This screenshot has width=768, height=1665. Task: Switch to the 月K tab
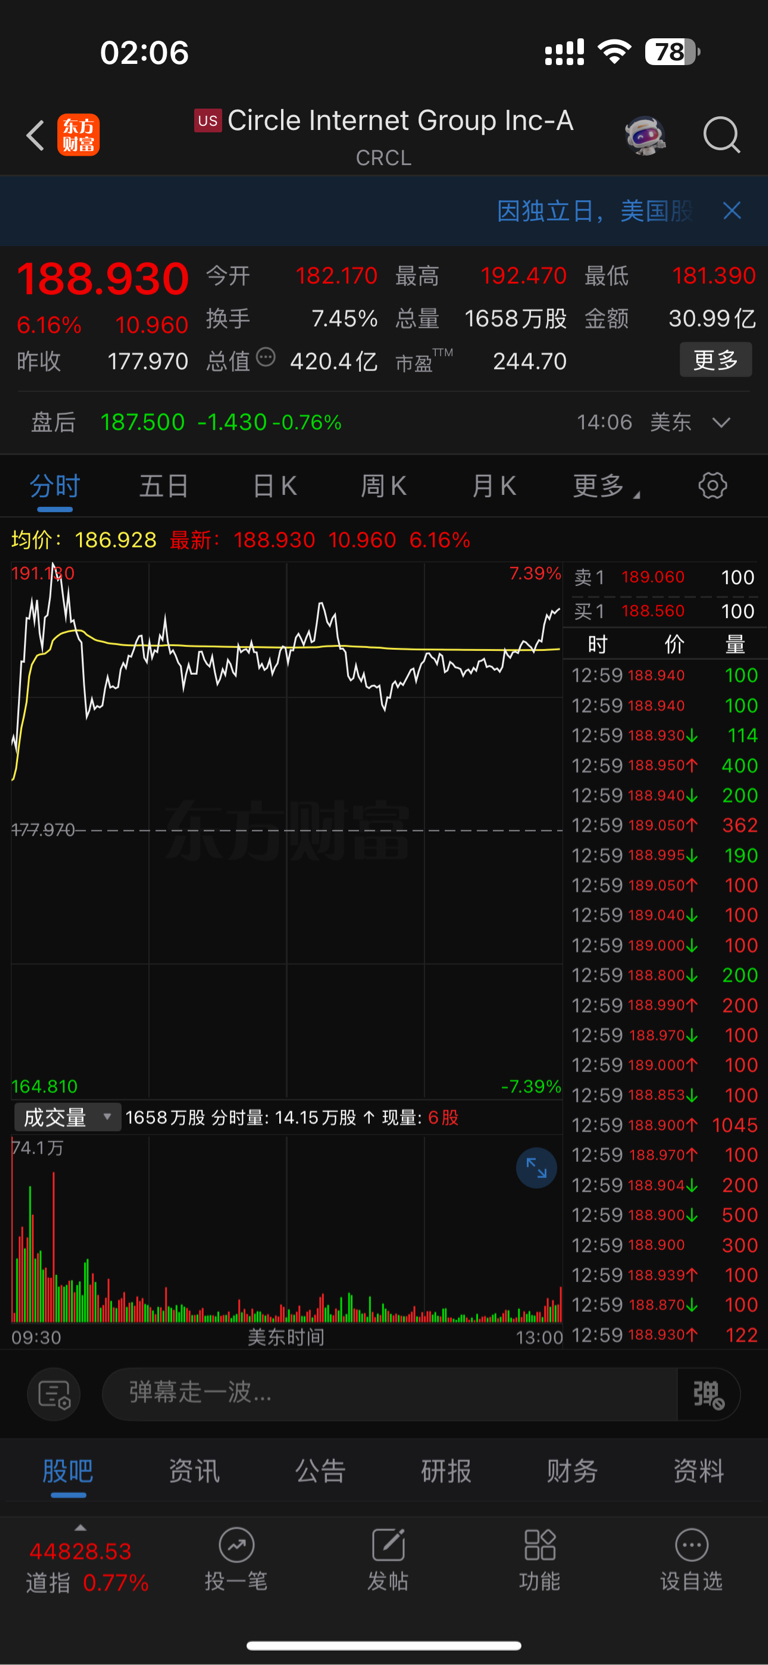493,486
